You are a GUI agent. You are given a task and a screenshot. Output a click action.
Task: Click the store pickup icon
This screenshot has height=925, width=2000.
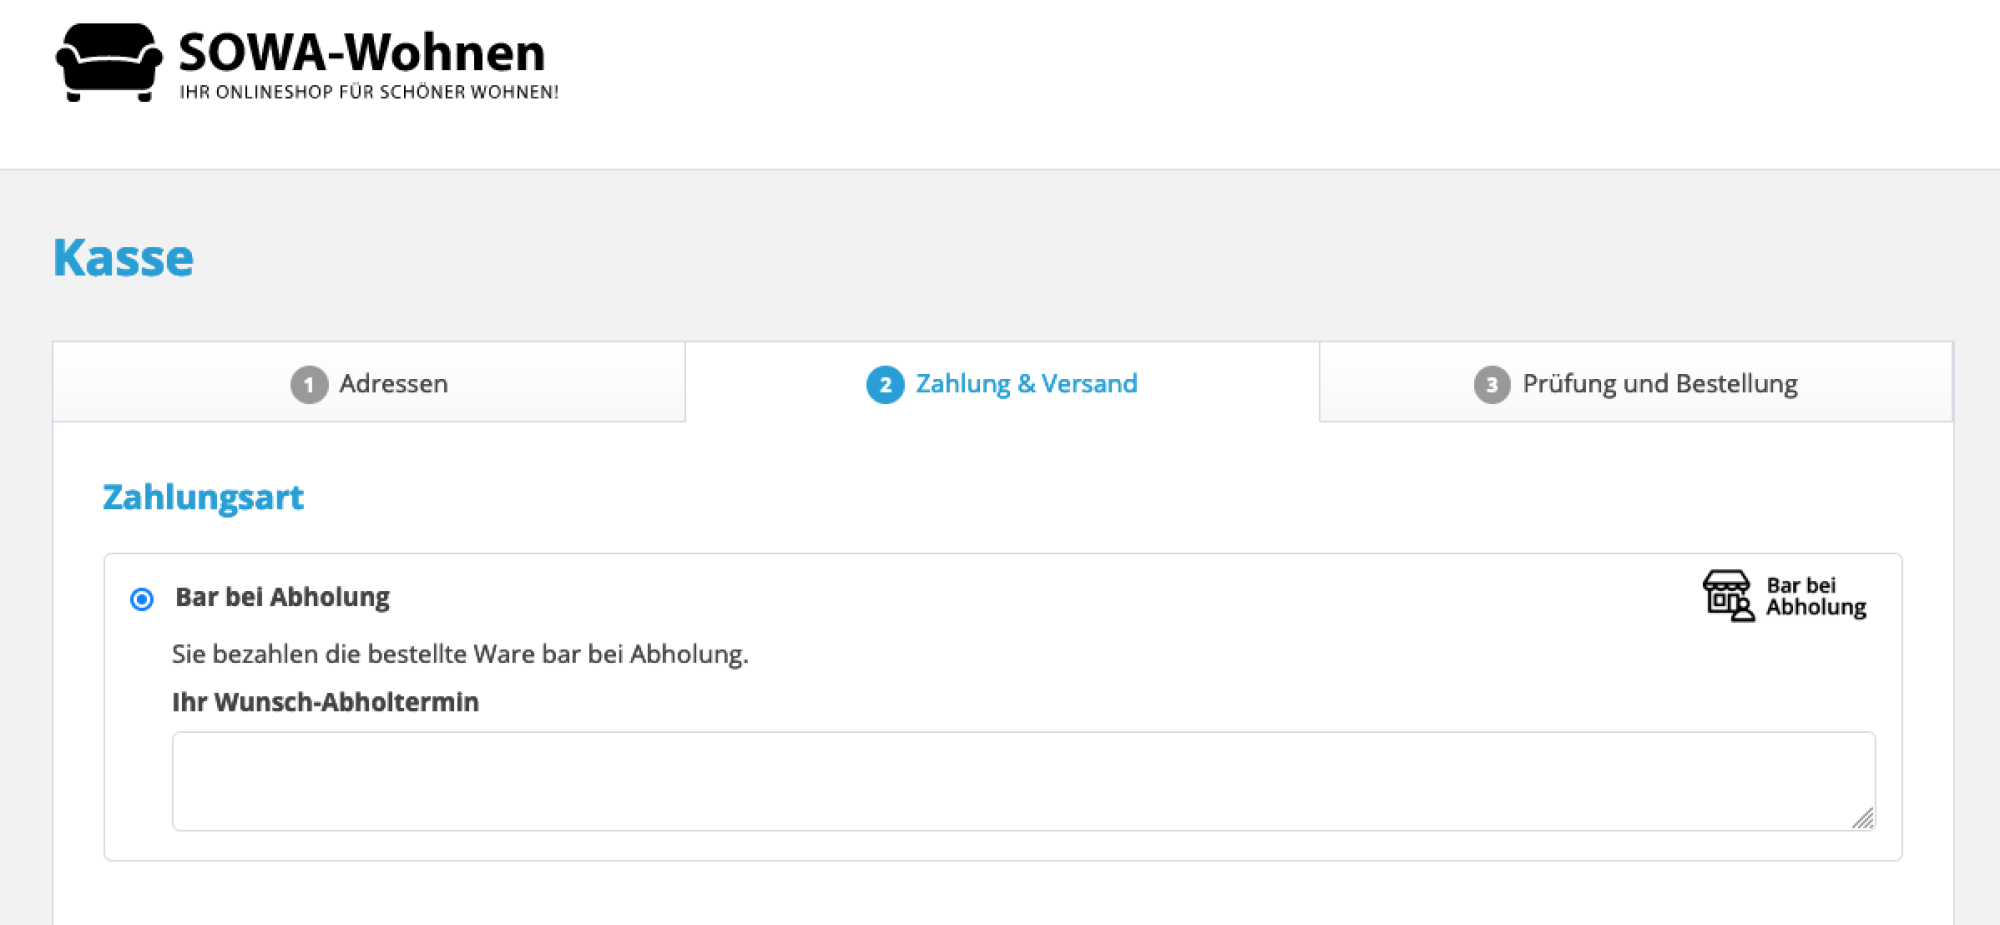point(1728,596)
